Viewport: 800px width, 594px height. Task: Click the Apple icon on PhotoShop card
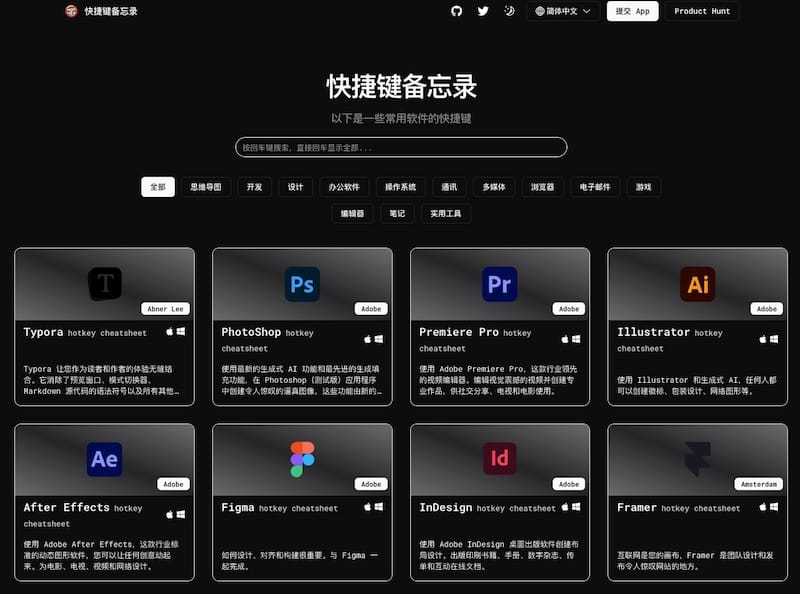point(367,339)
